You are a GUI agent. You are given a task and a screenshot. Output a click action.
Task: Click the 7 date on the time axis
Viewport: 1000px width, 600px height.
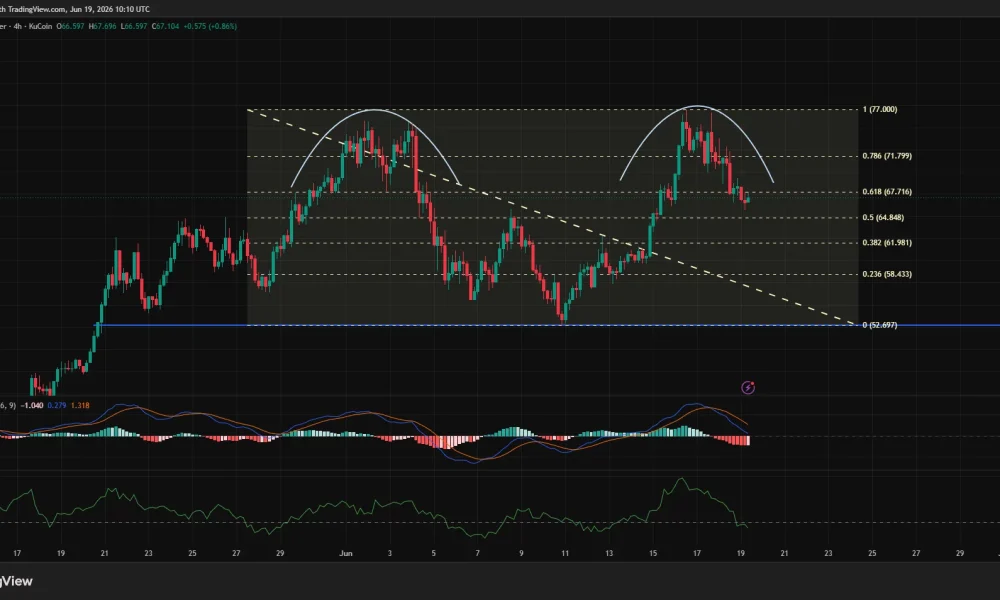(x=477, y=553)
